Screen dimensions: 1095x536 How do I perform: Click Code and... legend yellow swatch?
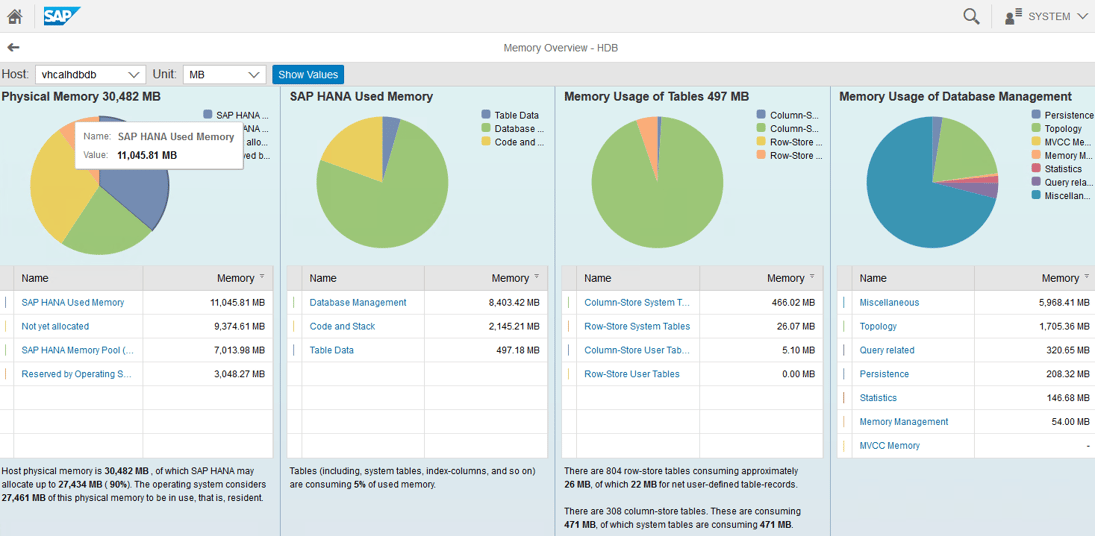(x=486, y=141)
